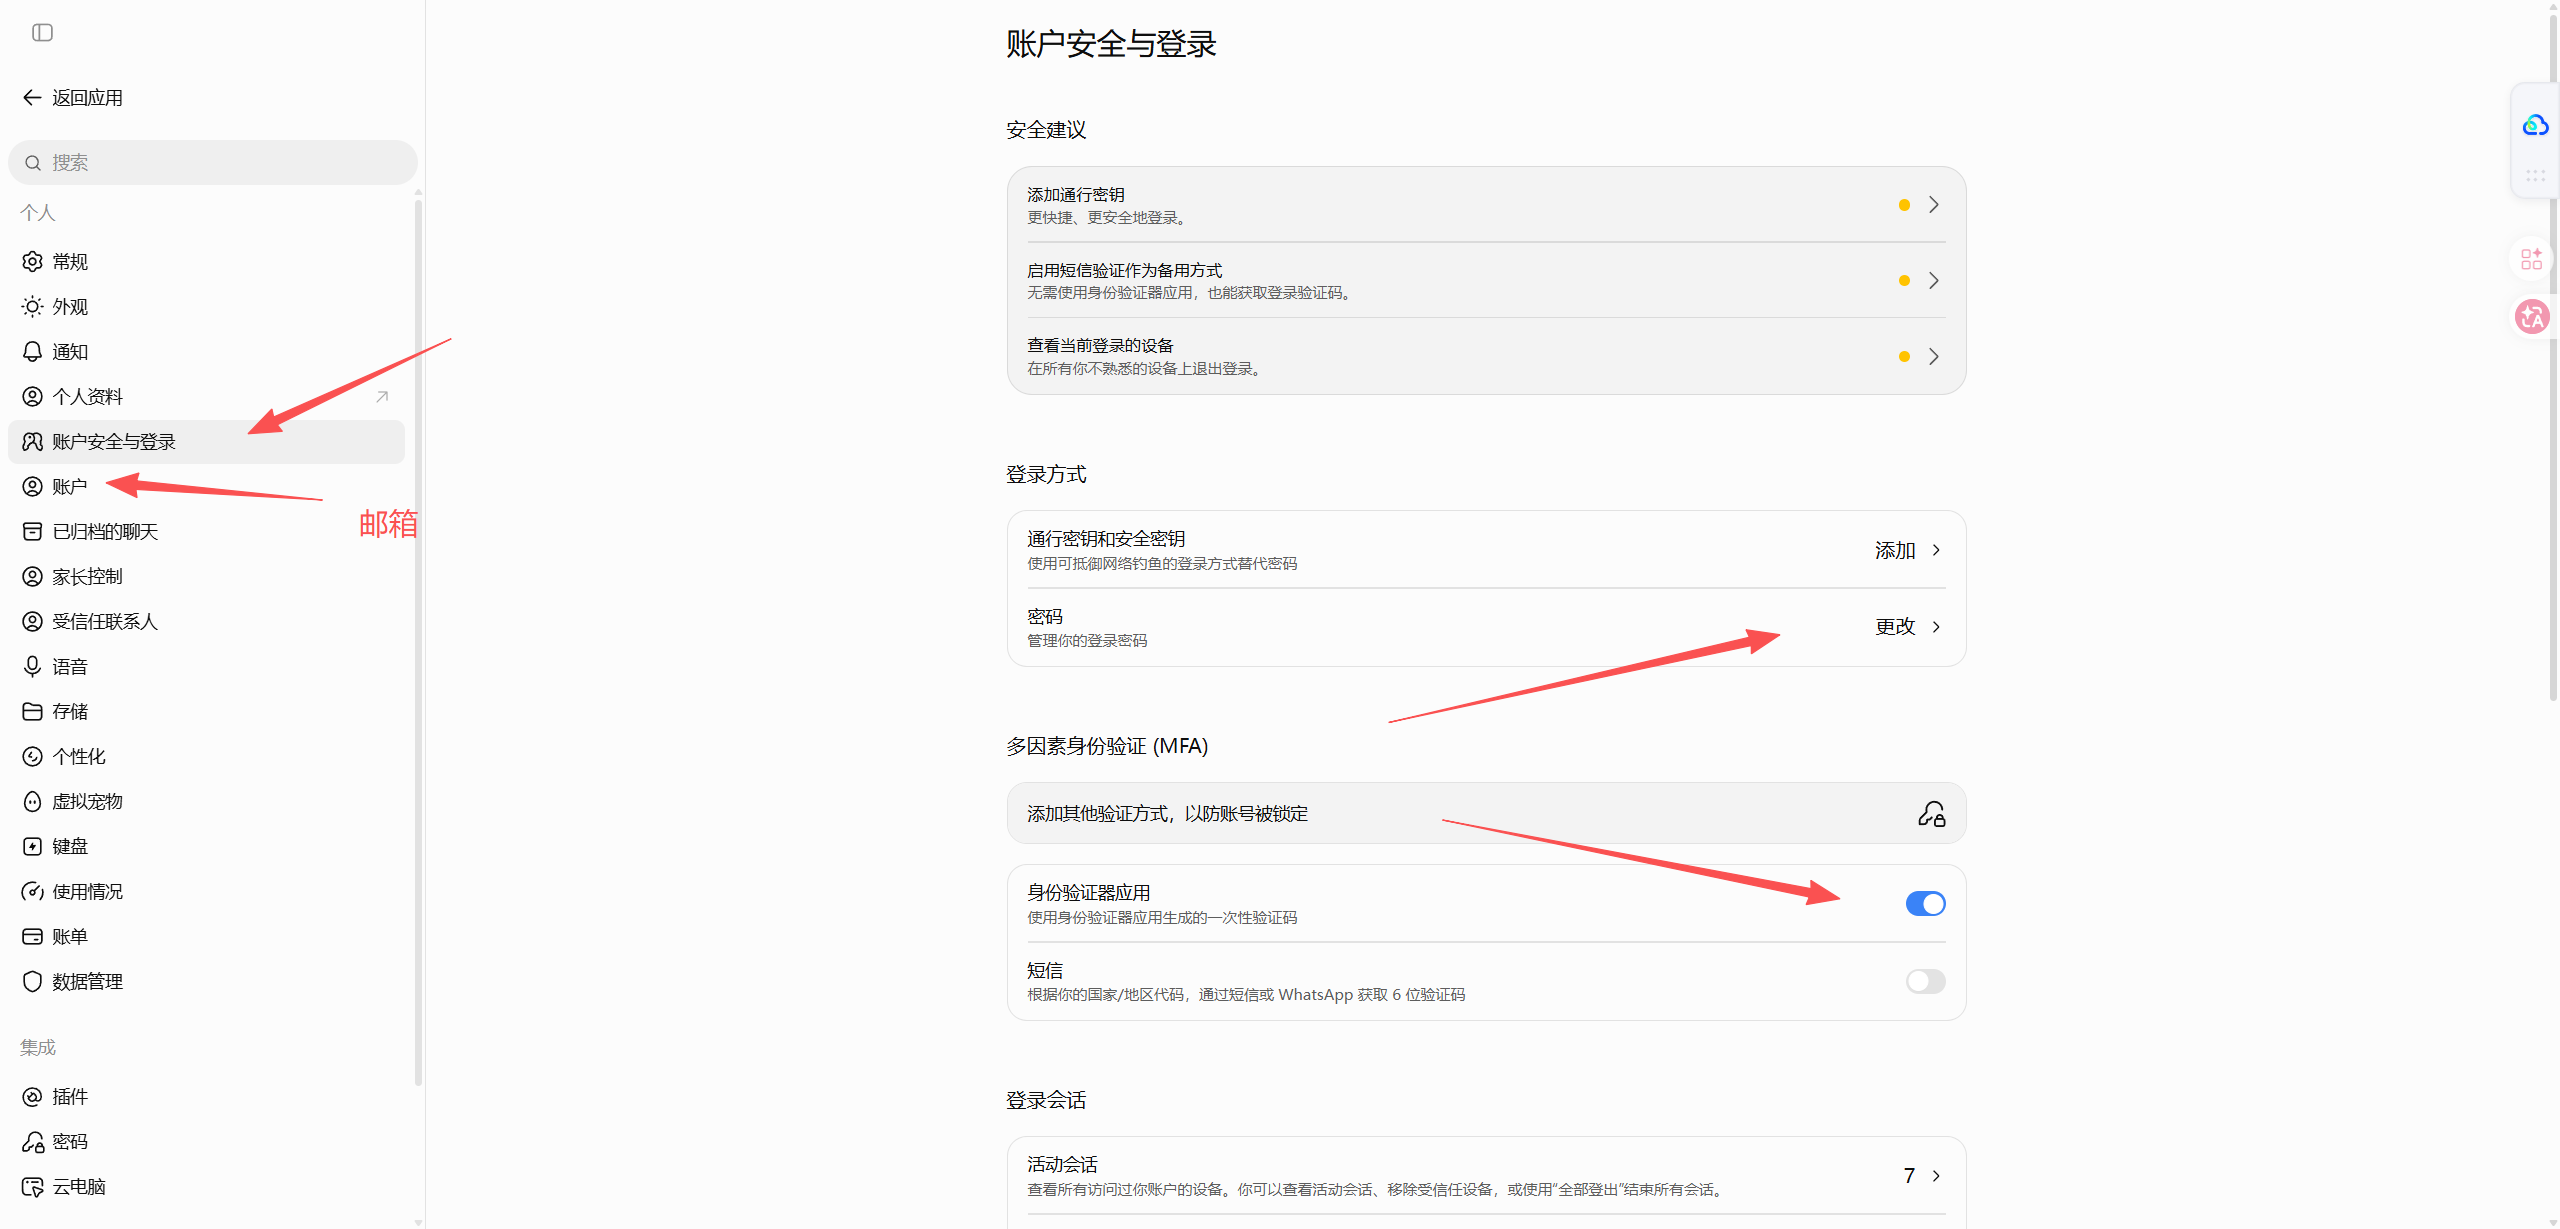Click the 常规 gear icon
Viewport: 2560px width, 1229px height.
pyautogui.click(x=33, y=262)
